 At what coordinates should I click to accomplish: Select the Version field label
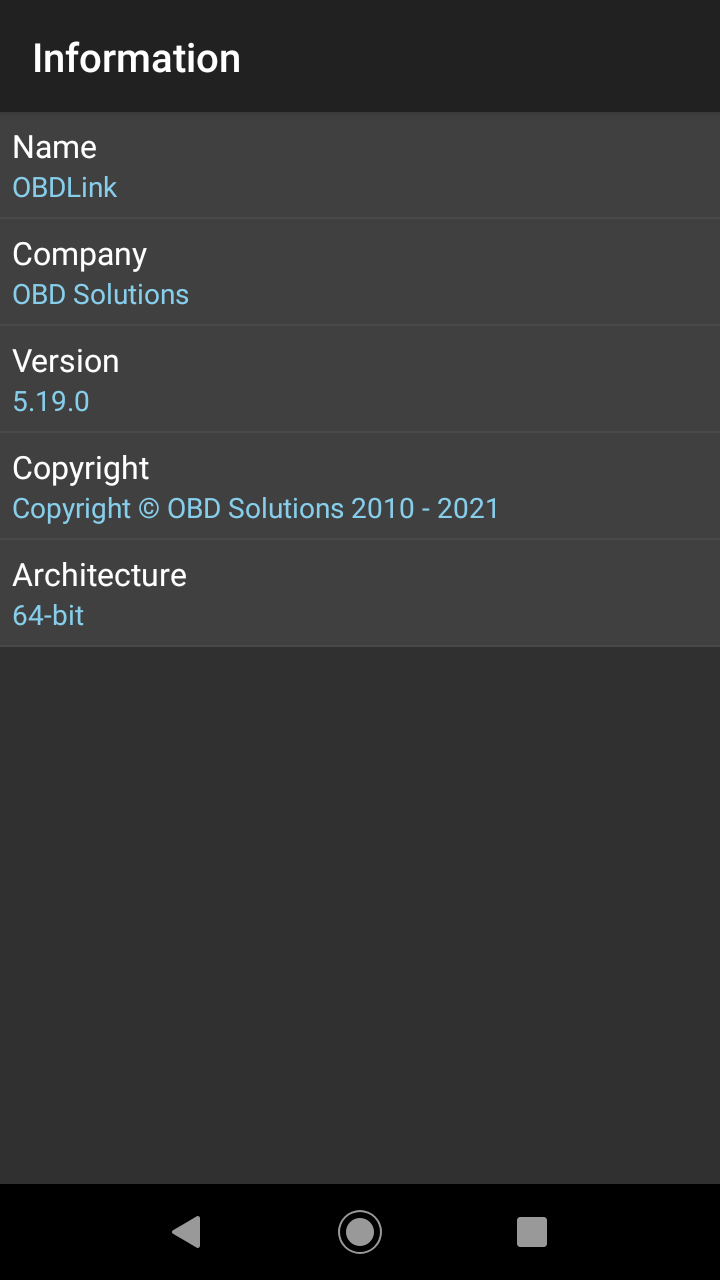click(x=66, y=361)
